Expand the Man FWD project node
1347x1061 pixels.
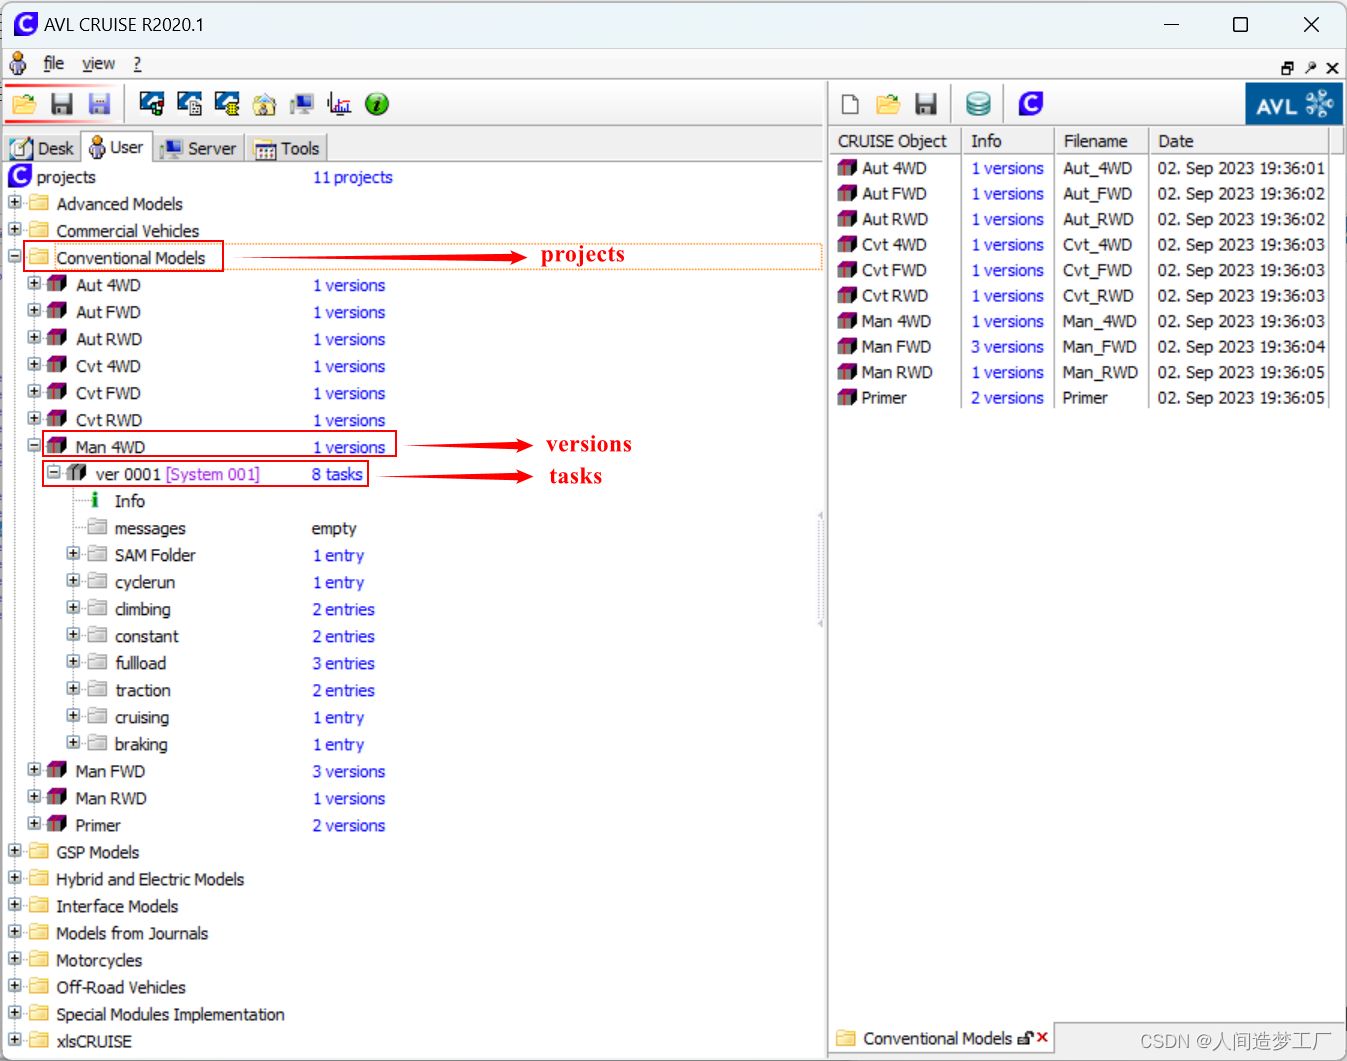pyautogui.click(x=34, y=770)
